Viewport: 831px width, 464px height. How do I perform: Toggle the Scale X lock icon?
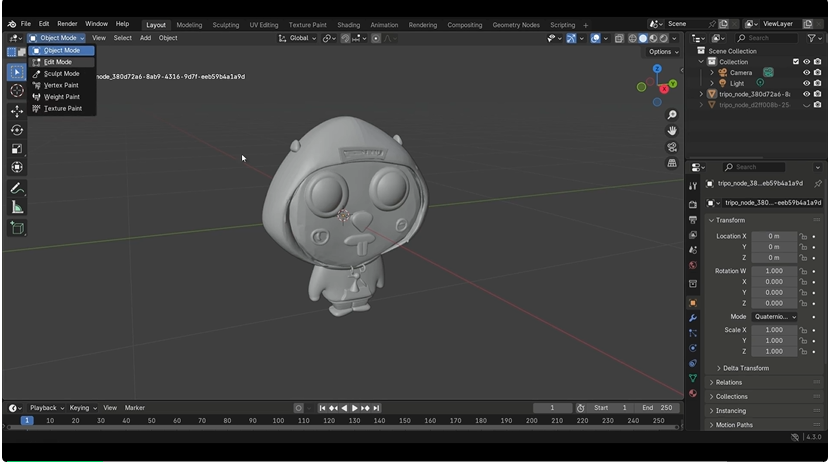tap(803, 330)
